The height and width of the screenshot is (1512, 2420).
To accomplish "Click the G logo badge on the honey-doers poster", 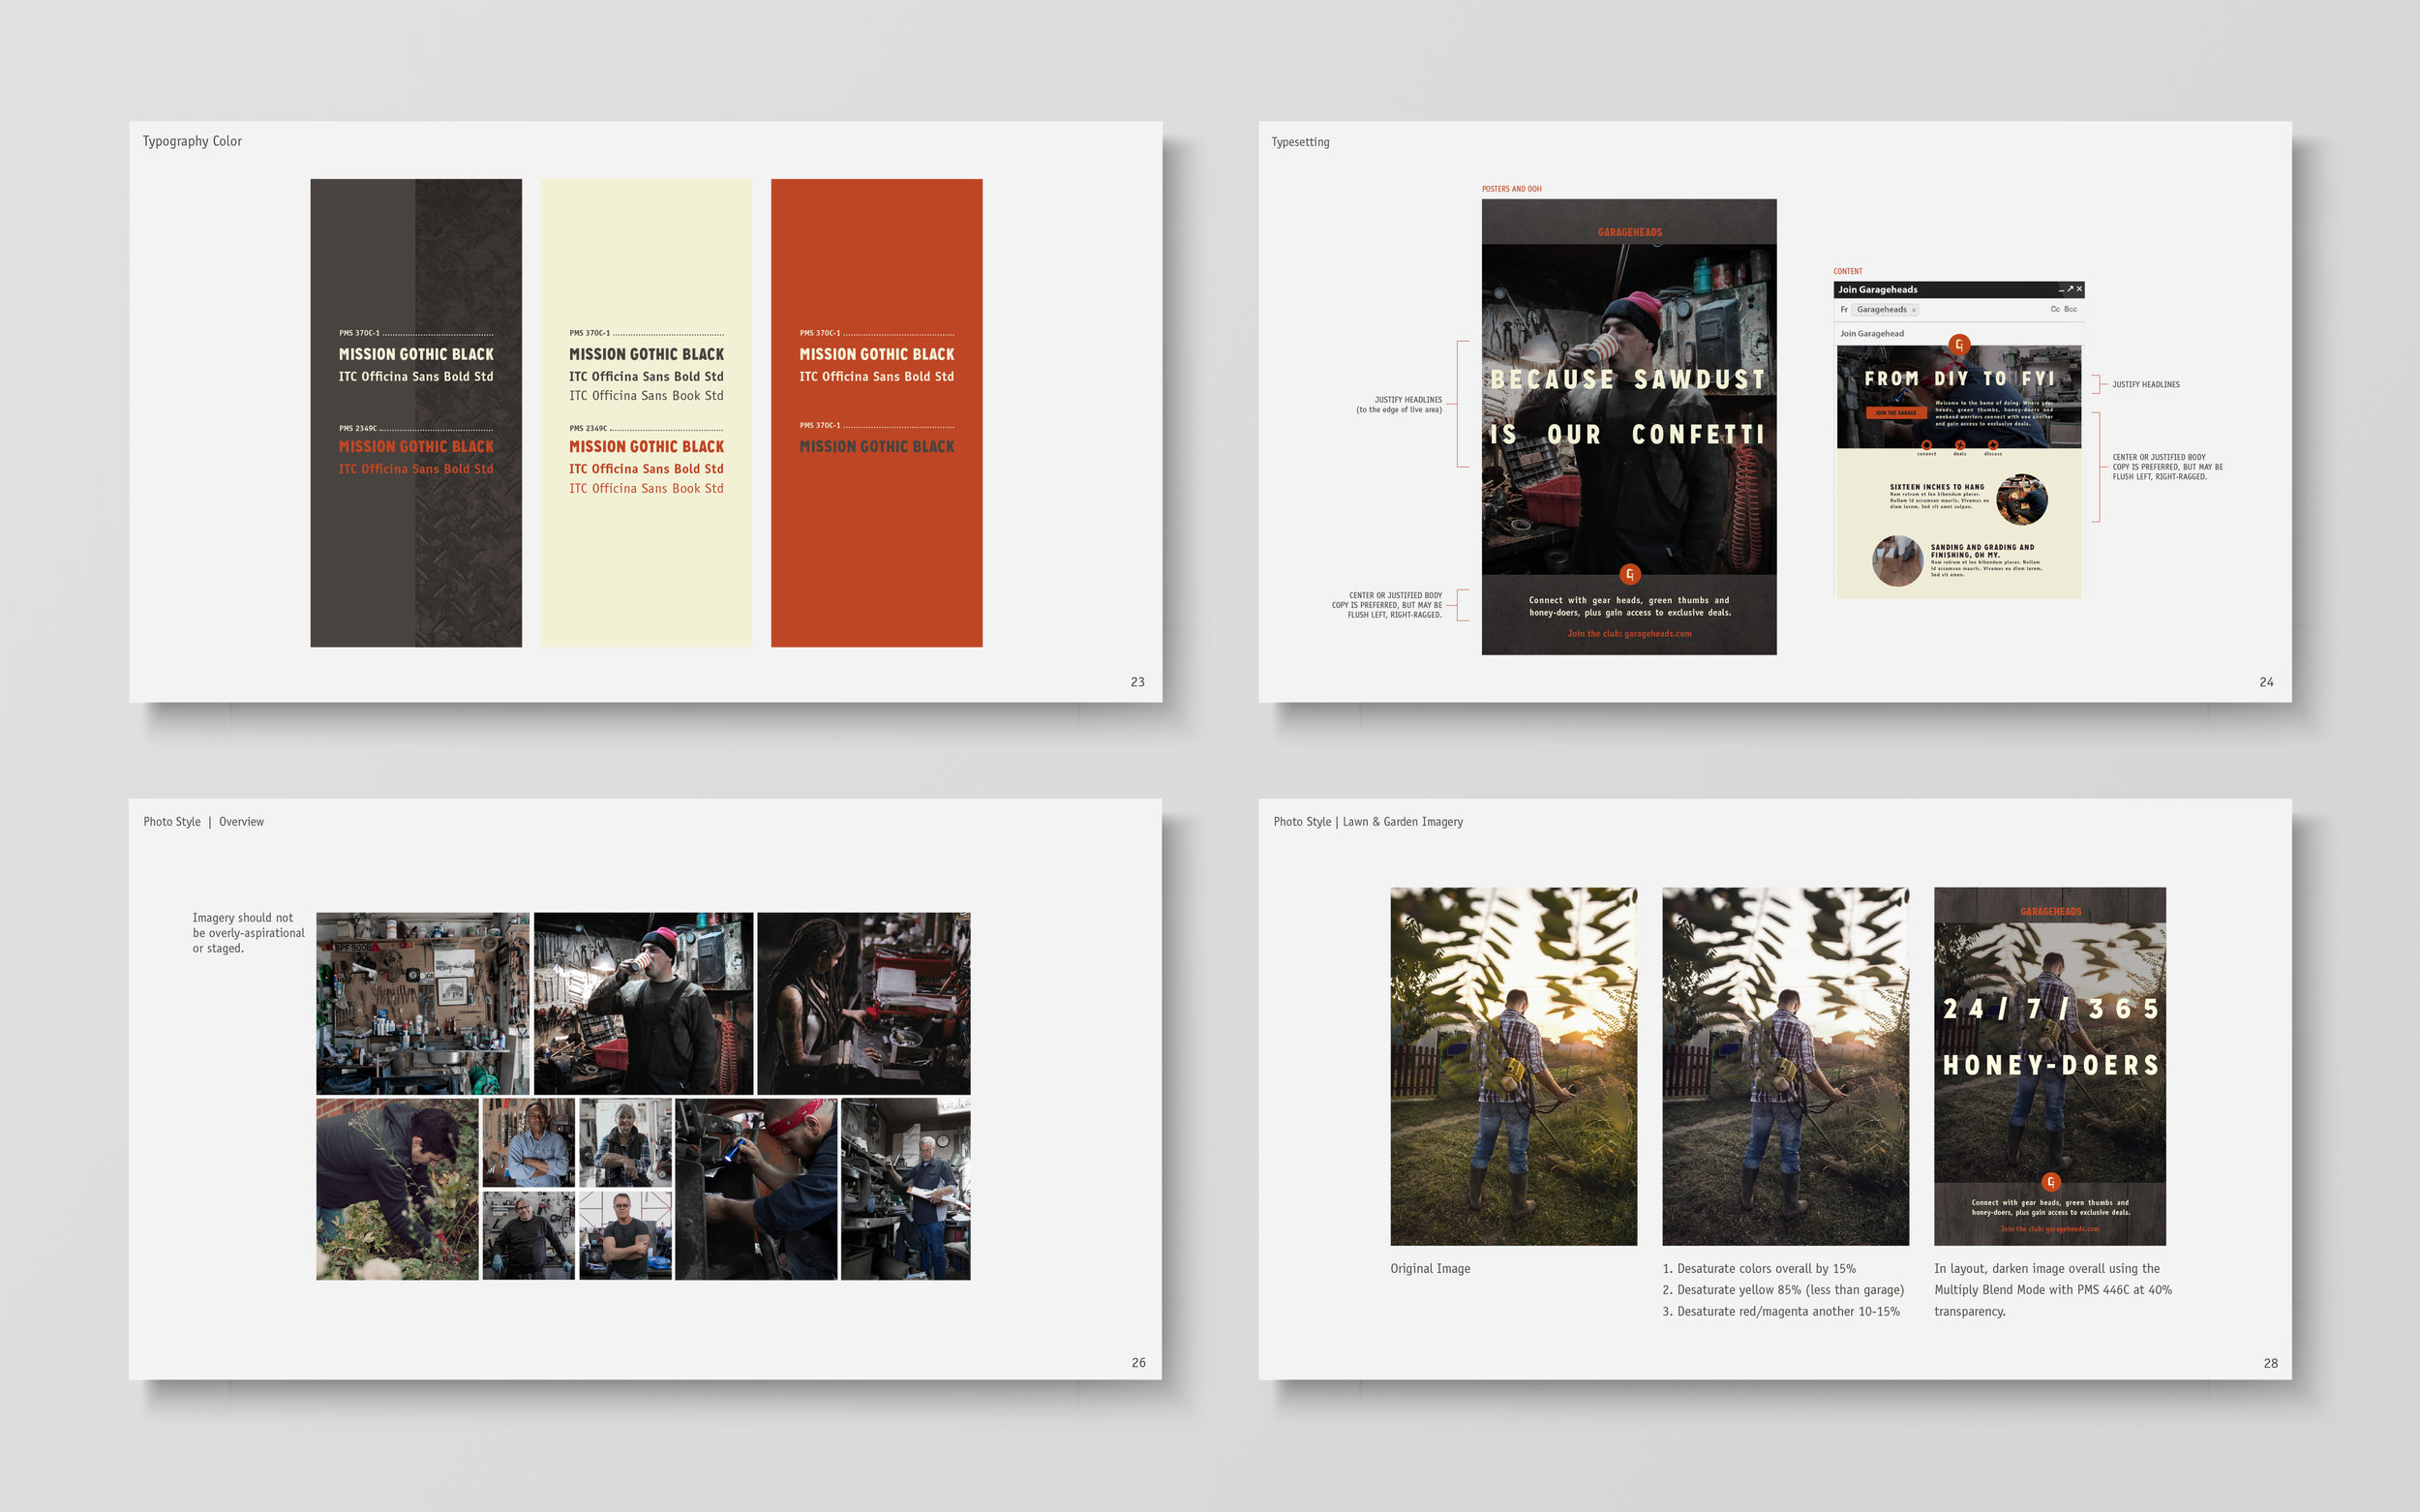I will pos(2050,1181).
